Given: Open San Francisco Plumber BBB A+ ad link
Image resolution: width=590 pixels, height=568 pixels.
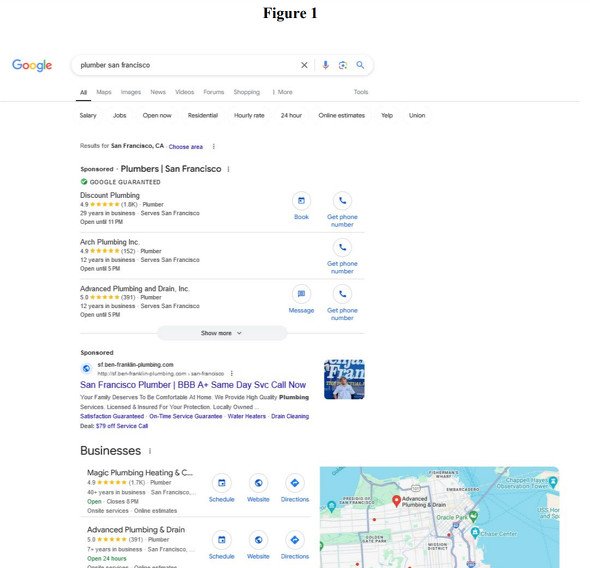Looking at the screenshot, I should tap(193, 385).
